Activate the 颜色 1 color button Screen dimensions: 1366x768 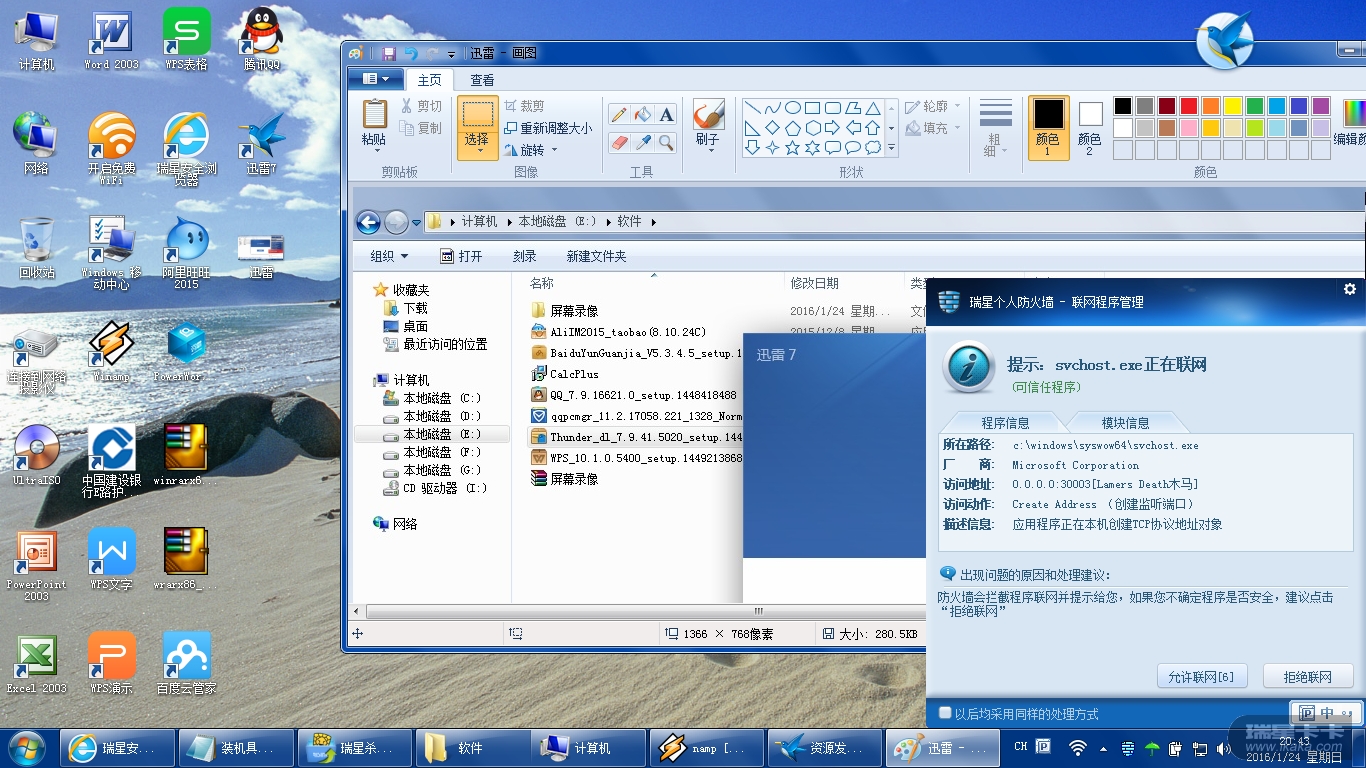pyautogui.click(x=1048, y=127)
